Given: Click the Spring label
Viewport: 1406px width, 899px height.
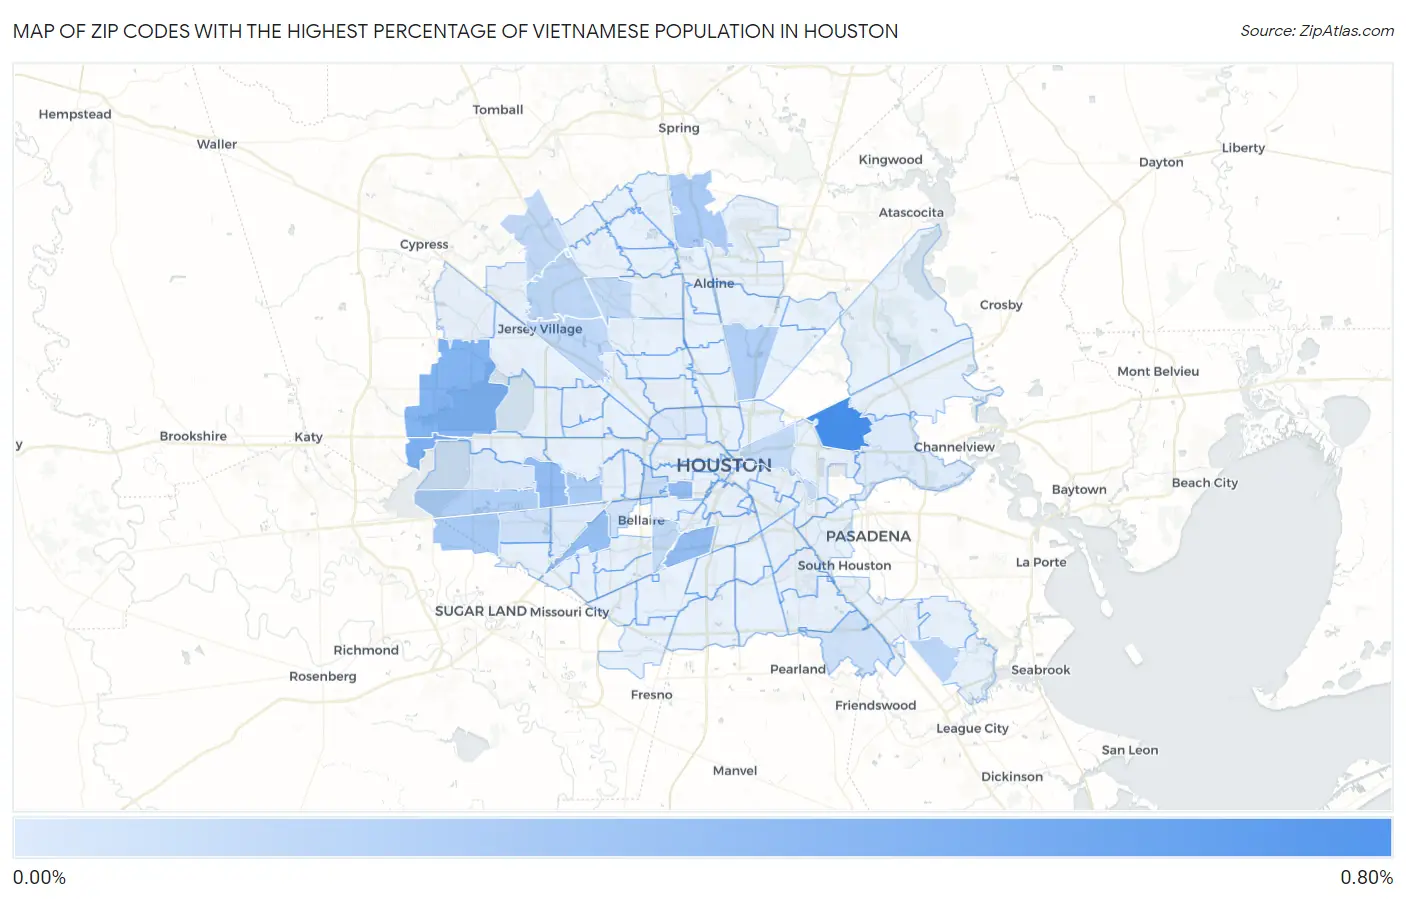Looking at the screenshot, I should tap(679, 128).
